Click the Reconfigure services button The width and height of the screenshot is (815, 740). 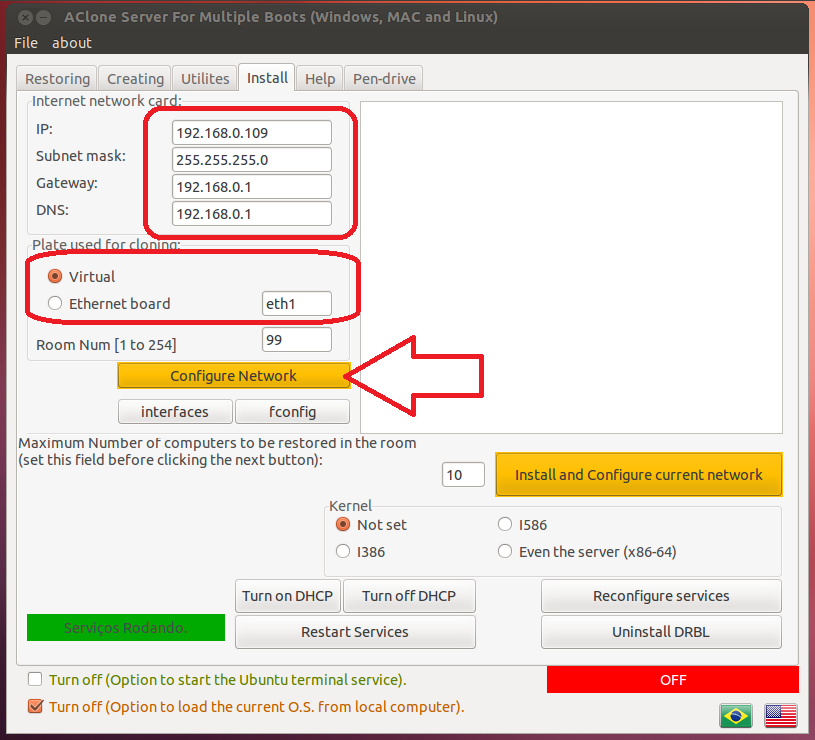pyautogui.click(x=661, y=596)
